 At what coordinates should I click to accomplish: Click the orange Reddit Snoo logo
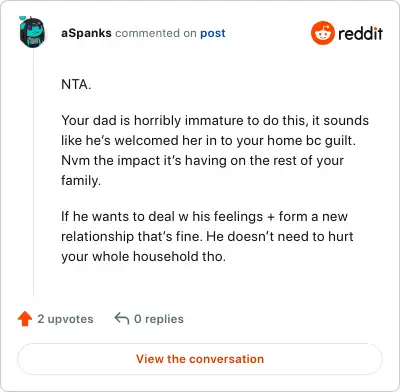tap(322, 33)
